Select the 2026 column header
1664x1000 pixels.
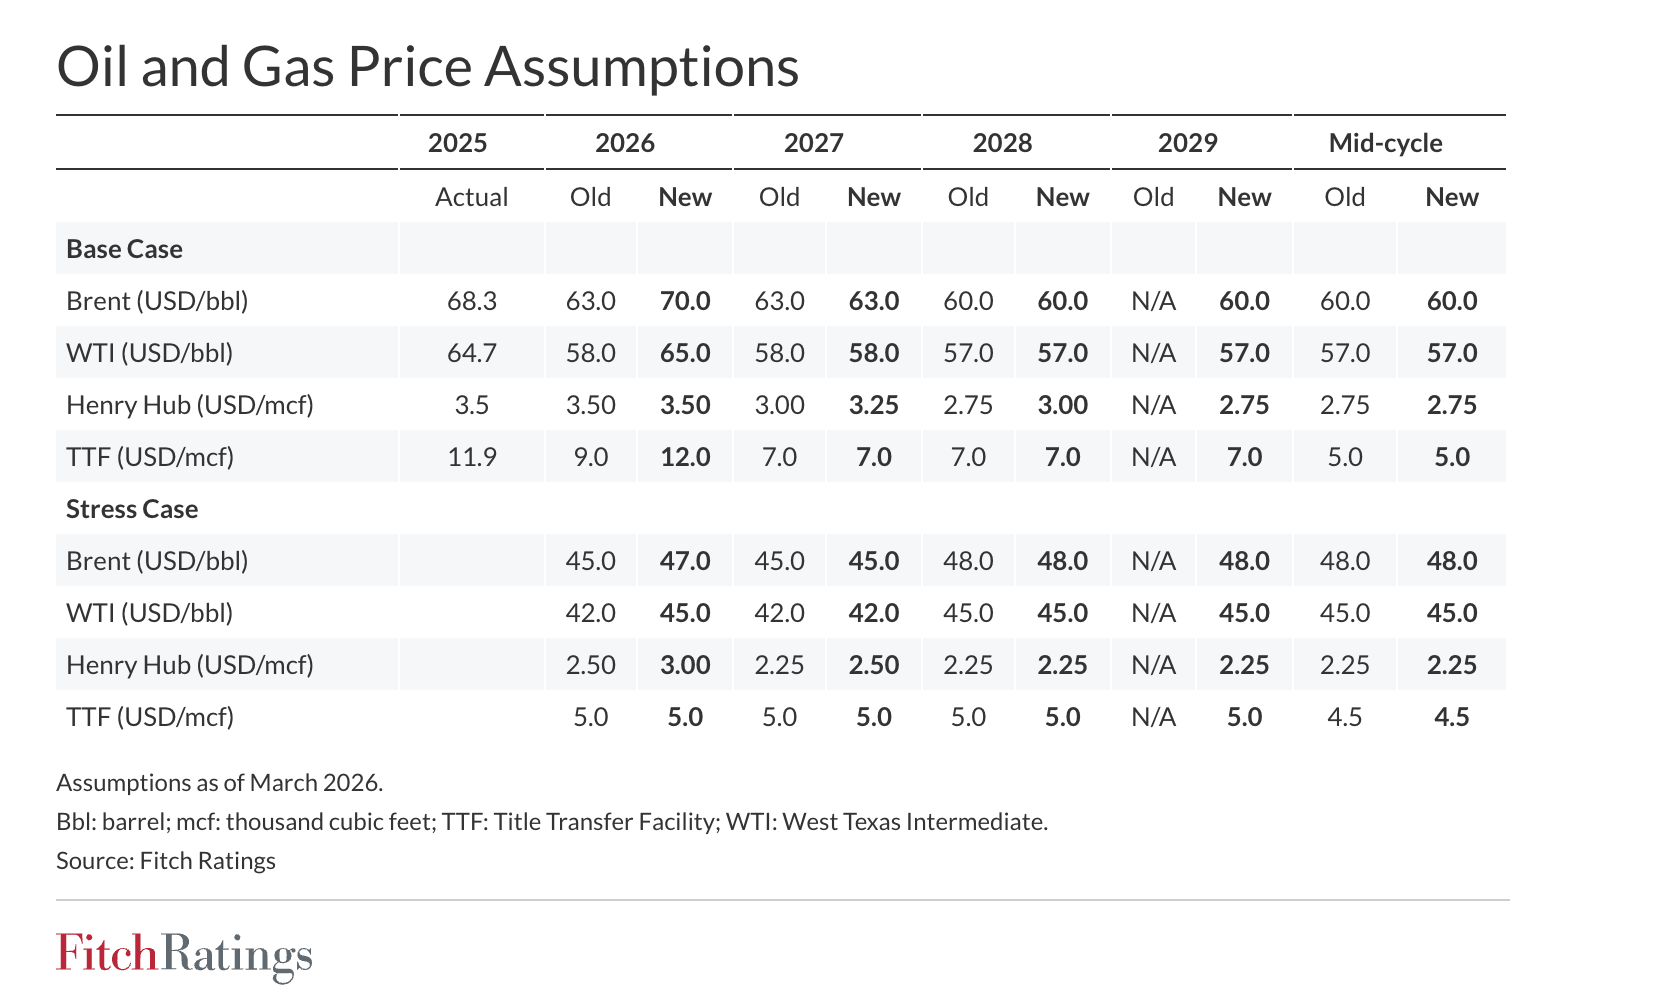(x=625, y=143)
